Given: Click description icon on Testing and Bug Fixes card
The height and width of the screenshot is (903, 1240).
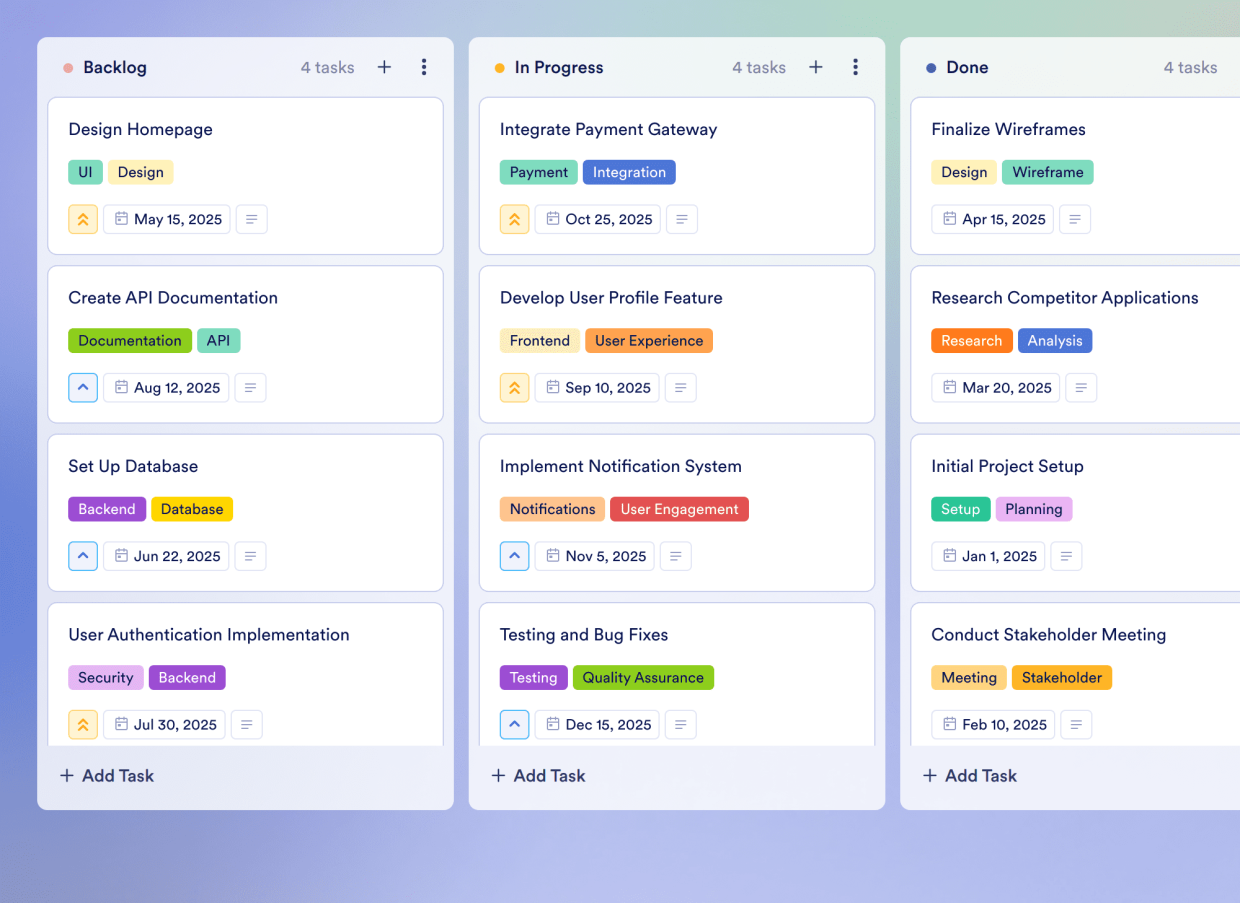Looking at the screenshot, I should pos(681,724).
